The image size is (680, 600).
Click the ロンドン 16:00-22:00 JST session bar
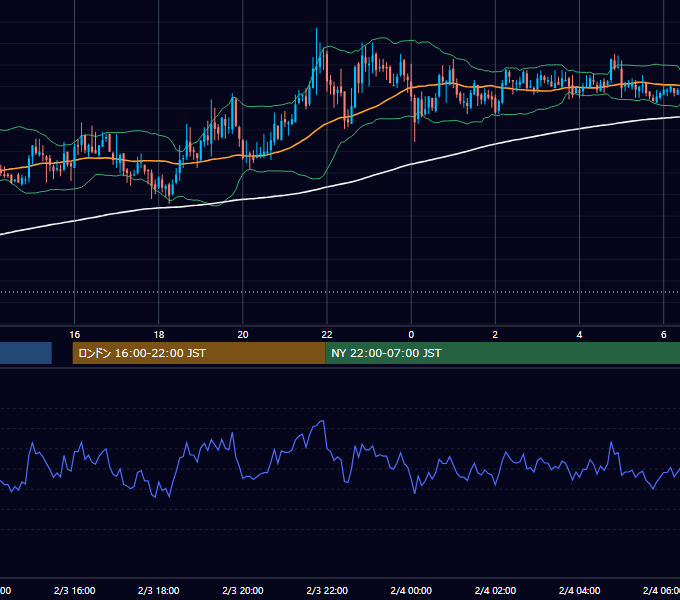pos(199,353)
